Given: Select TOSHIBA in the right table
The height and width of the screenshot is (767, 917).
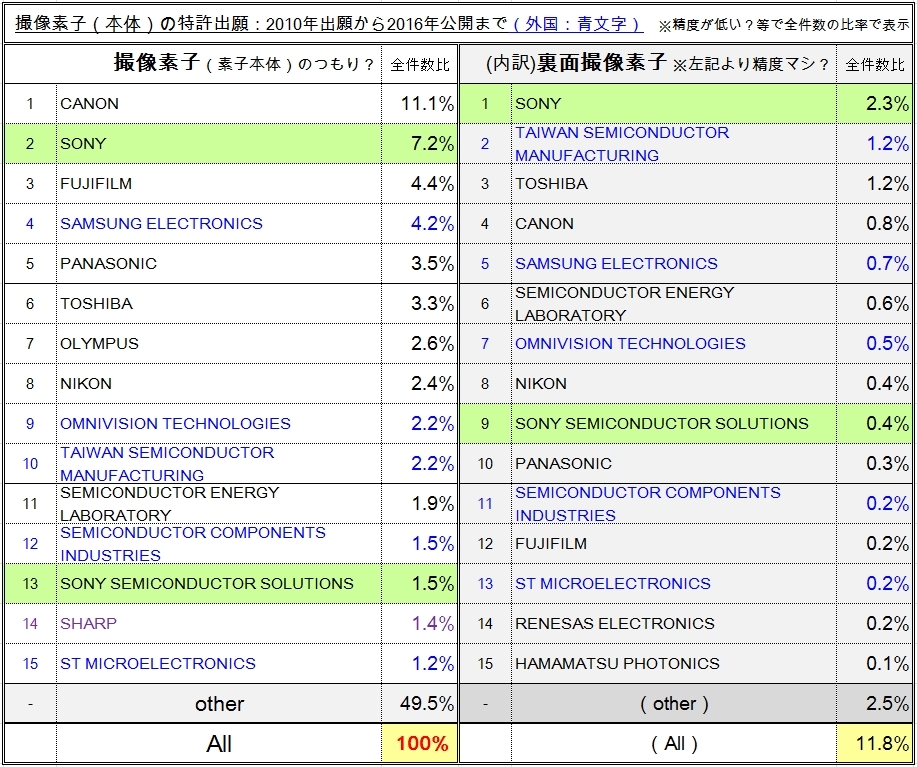Looking at the screenshot, I should click(551, 184).
